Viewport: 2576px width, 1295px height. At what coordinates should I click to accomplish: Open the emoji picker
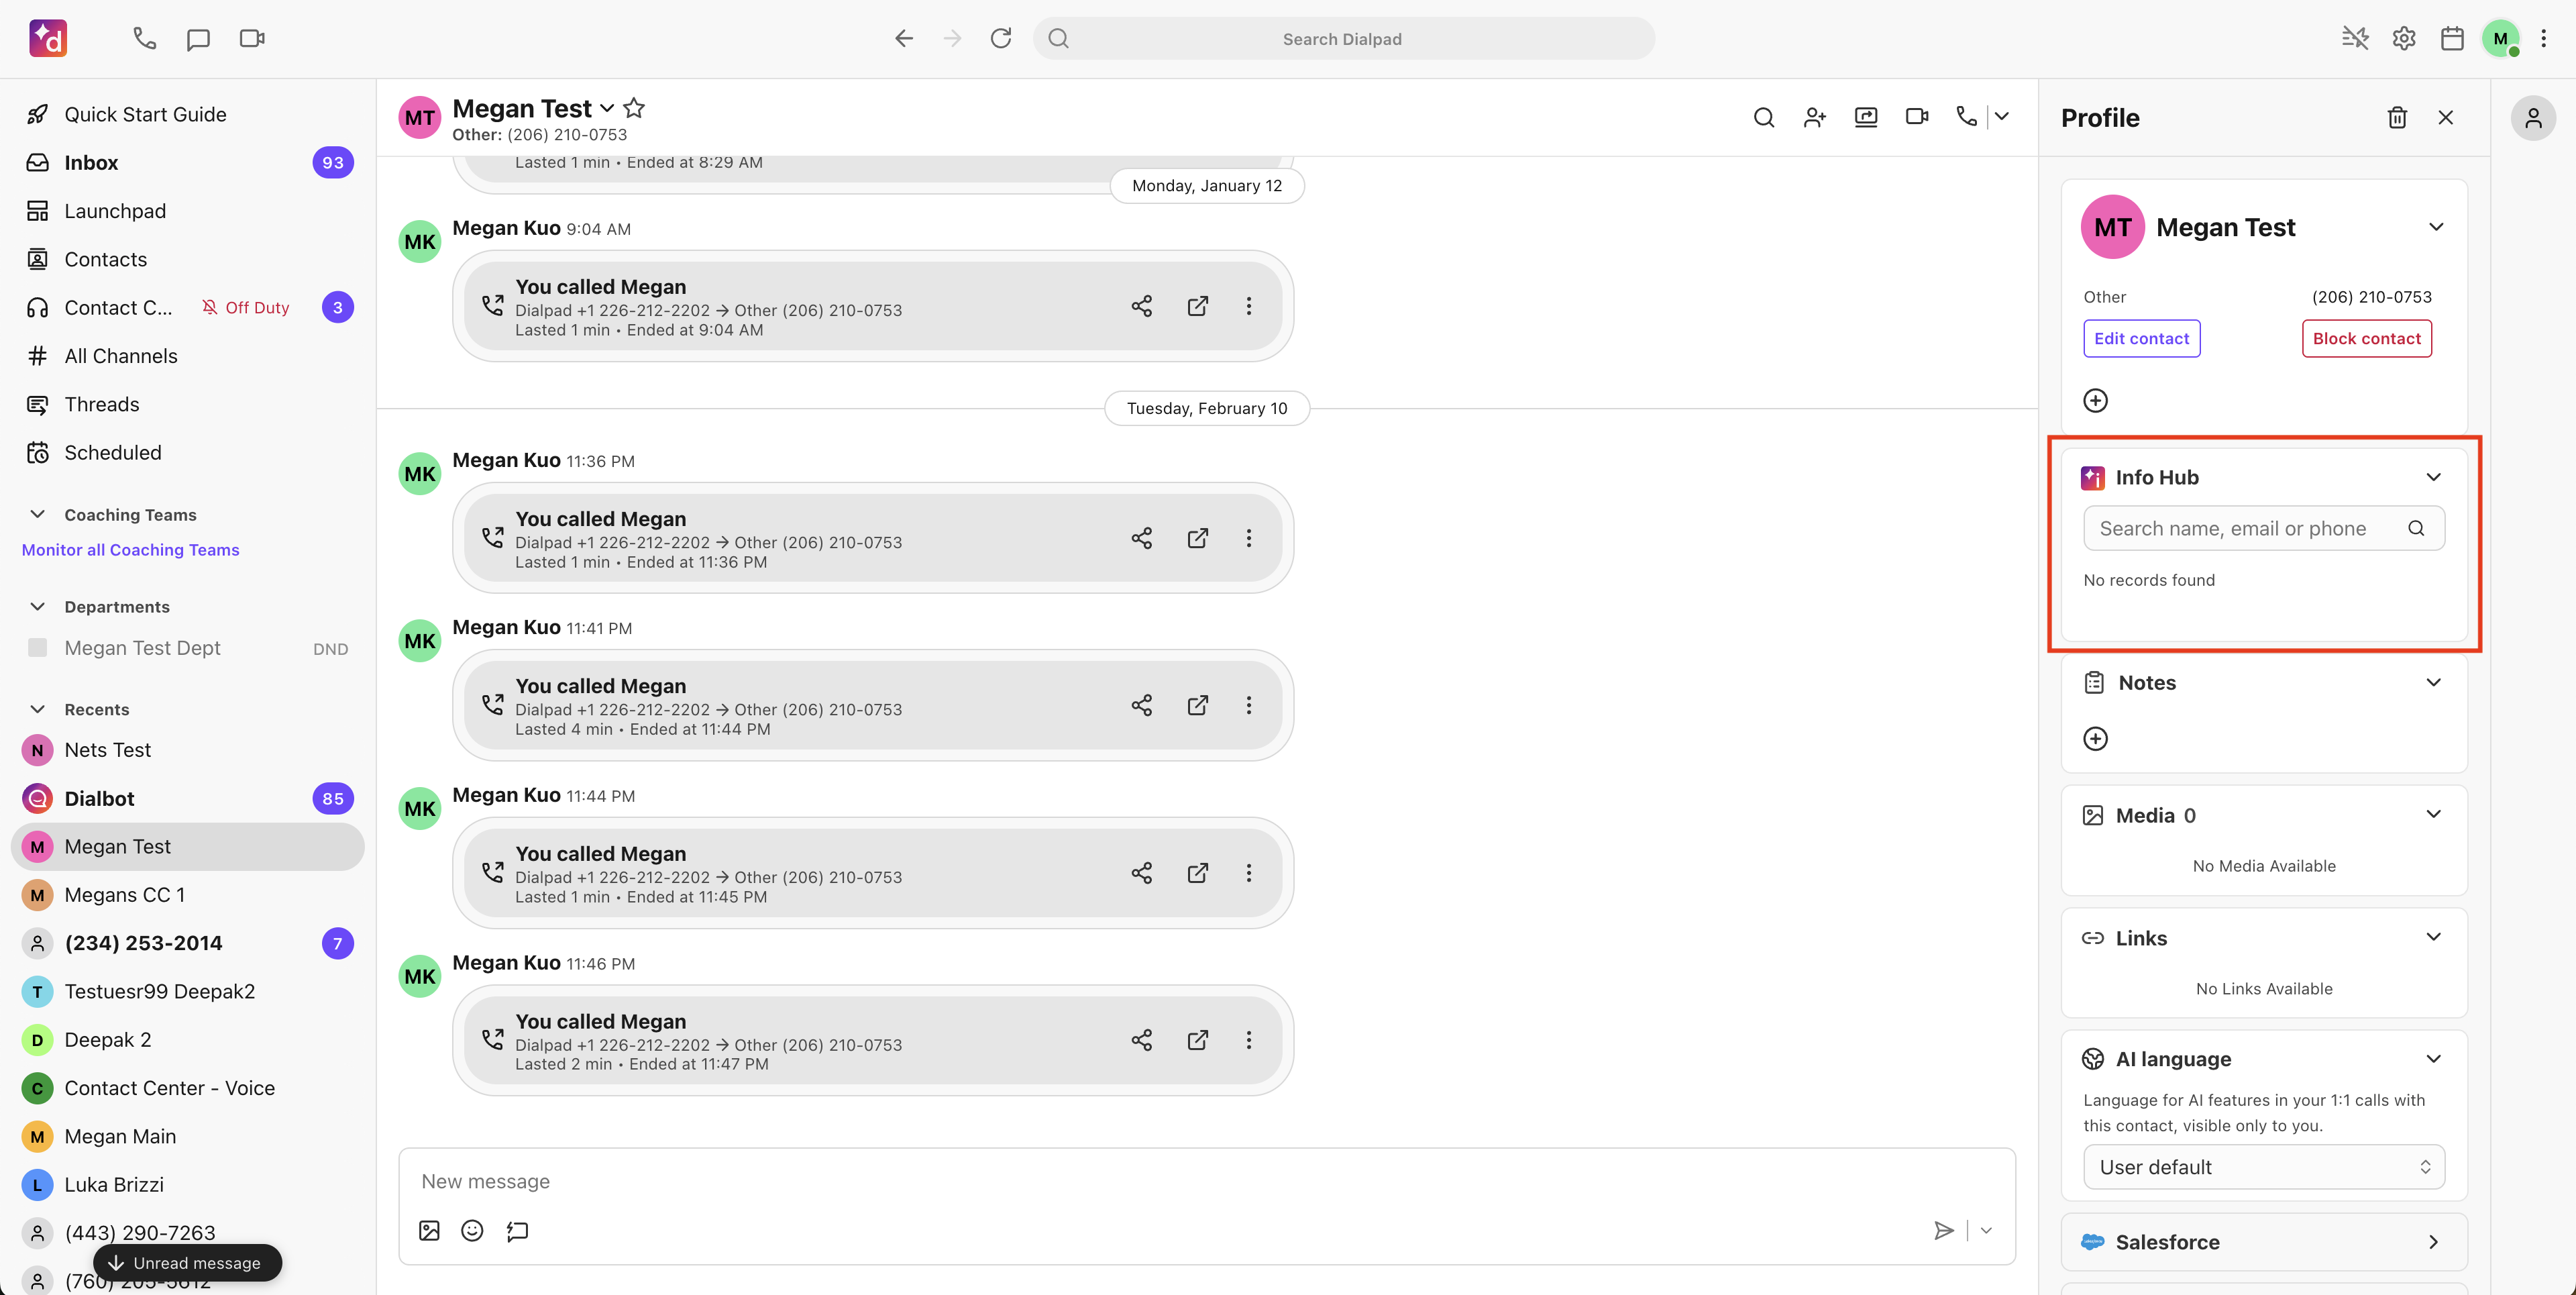click(x=472, y=1230)
